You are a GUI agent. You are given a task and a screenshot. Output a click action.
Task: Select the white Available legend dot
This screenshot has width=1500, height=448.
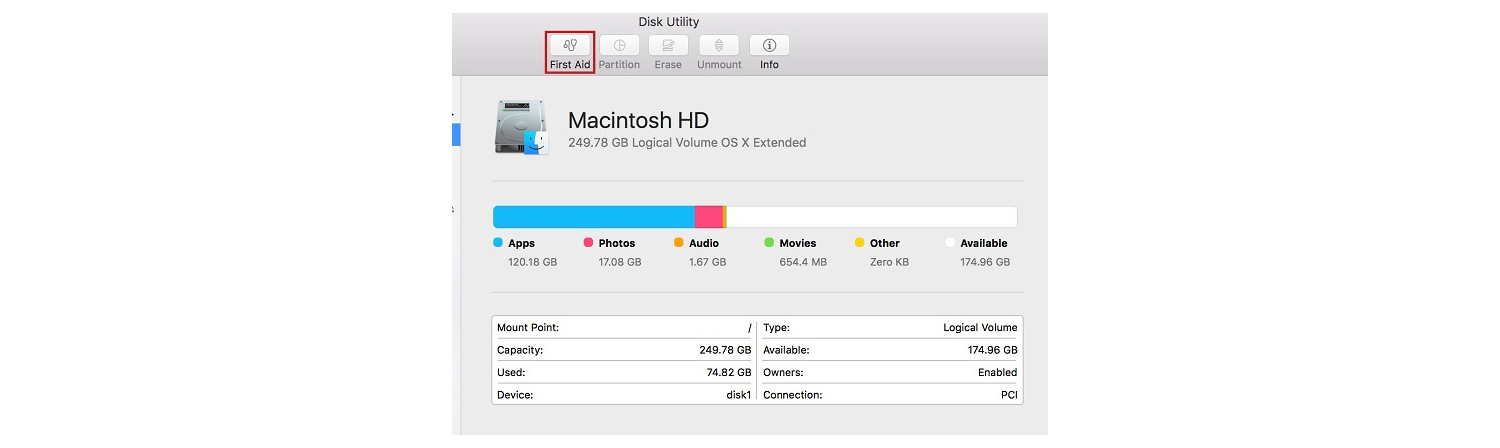click(x=950, y=243)
